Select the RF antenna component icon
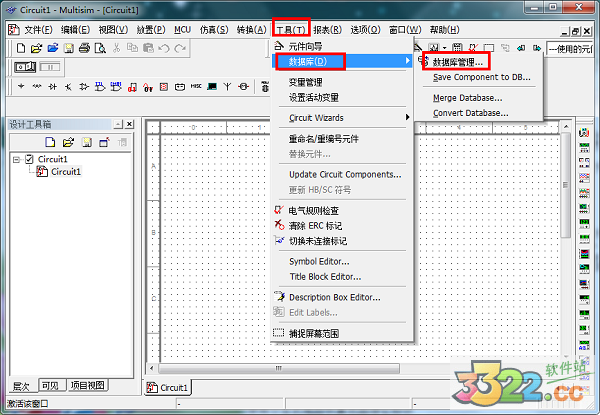Screen dimensions: 600x415 click(x=227, y=87)
